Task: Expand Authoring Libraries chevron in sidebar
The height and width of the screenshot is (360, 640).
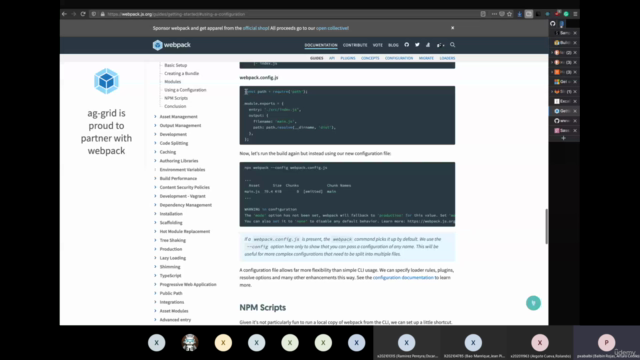Action: pyautogui.click(x=155, y=161)
